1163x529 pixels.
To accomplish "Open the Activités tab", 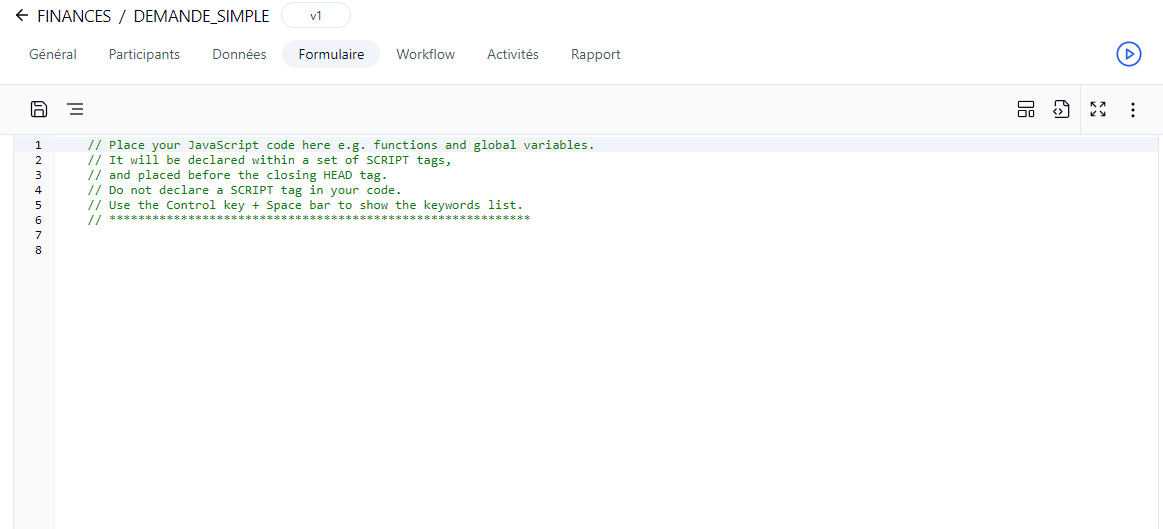I will point(512,54).
